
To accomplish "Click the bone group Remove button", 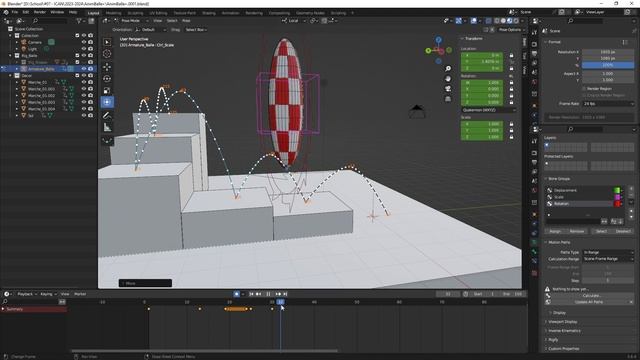I will (x=577, y=231).
